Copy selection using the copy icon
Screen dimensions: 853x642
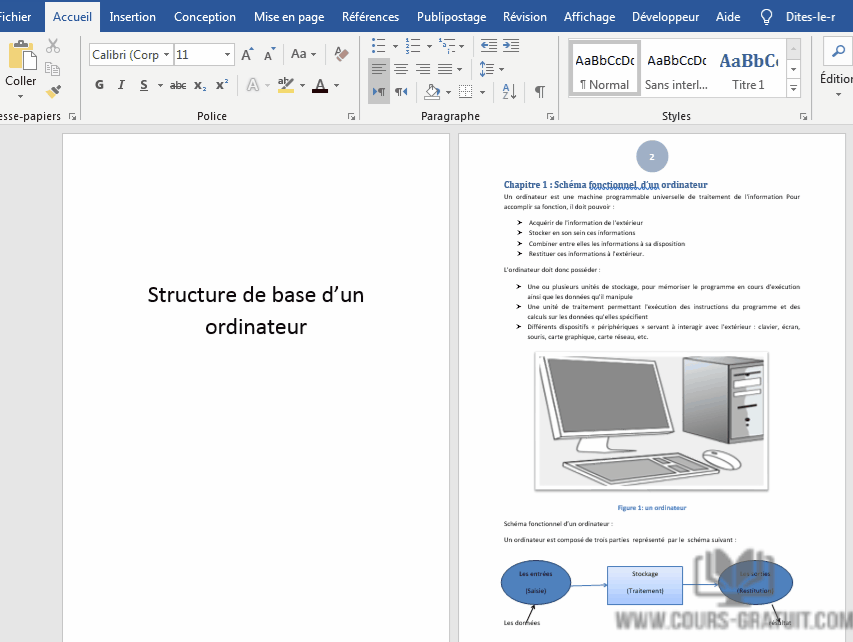(x=53, y=69)
